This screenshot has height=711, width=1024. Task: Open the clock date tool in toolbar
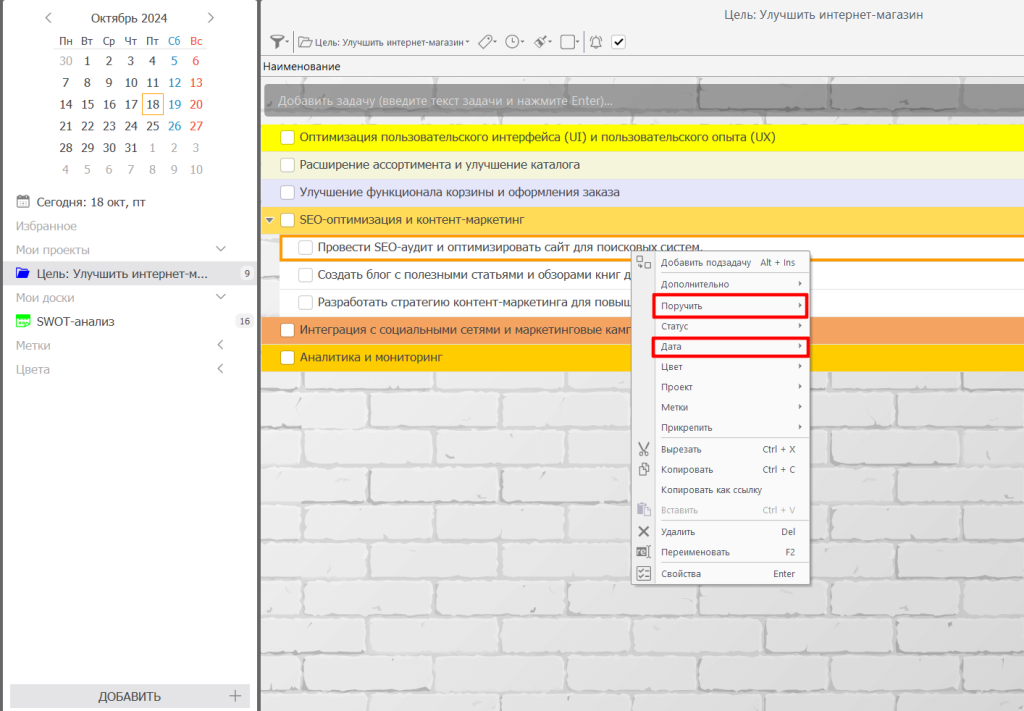pyautogui.click(x=514, y=42)
